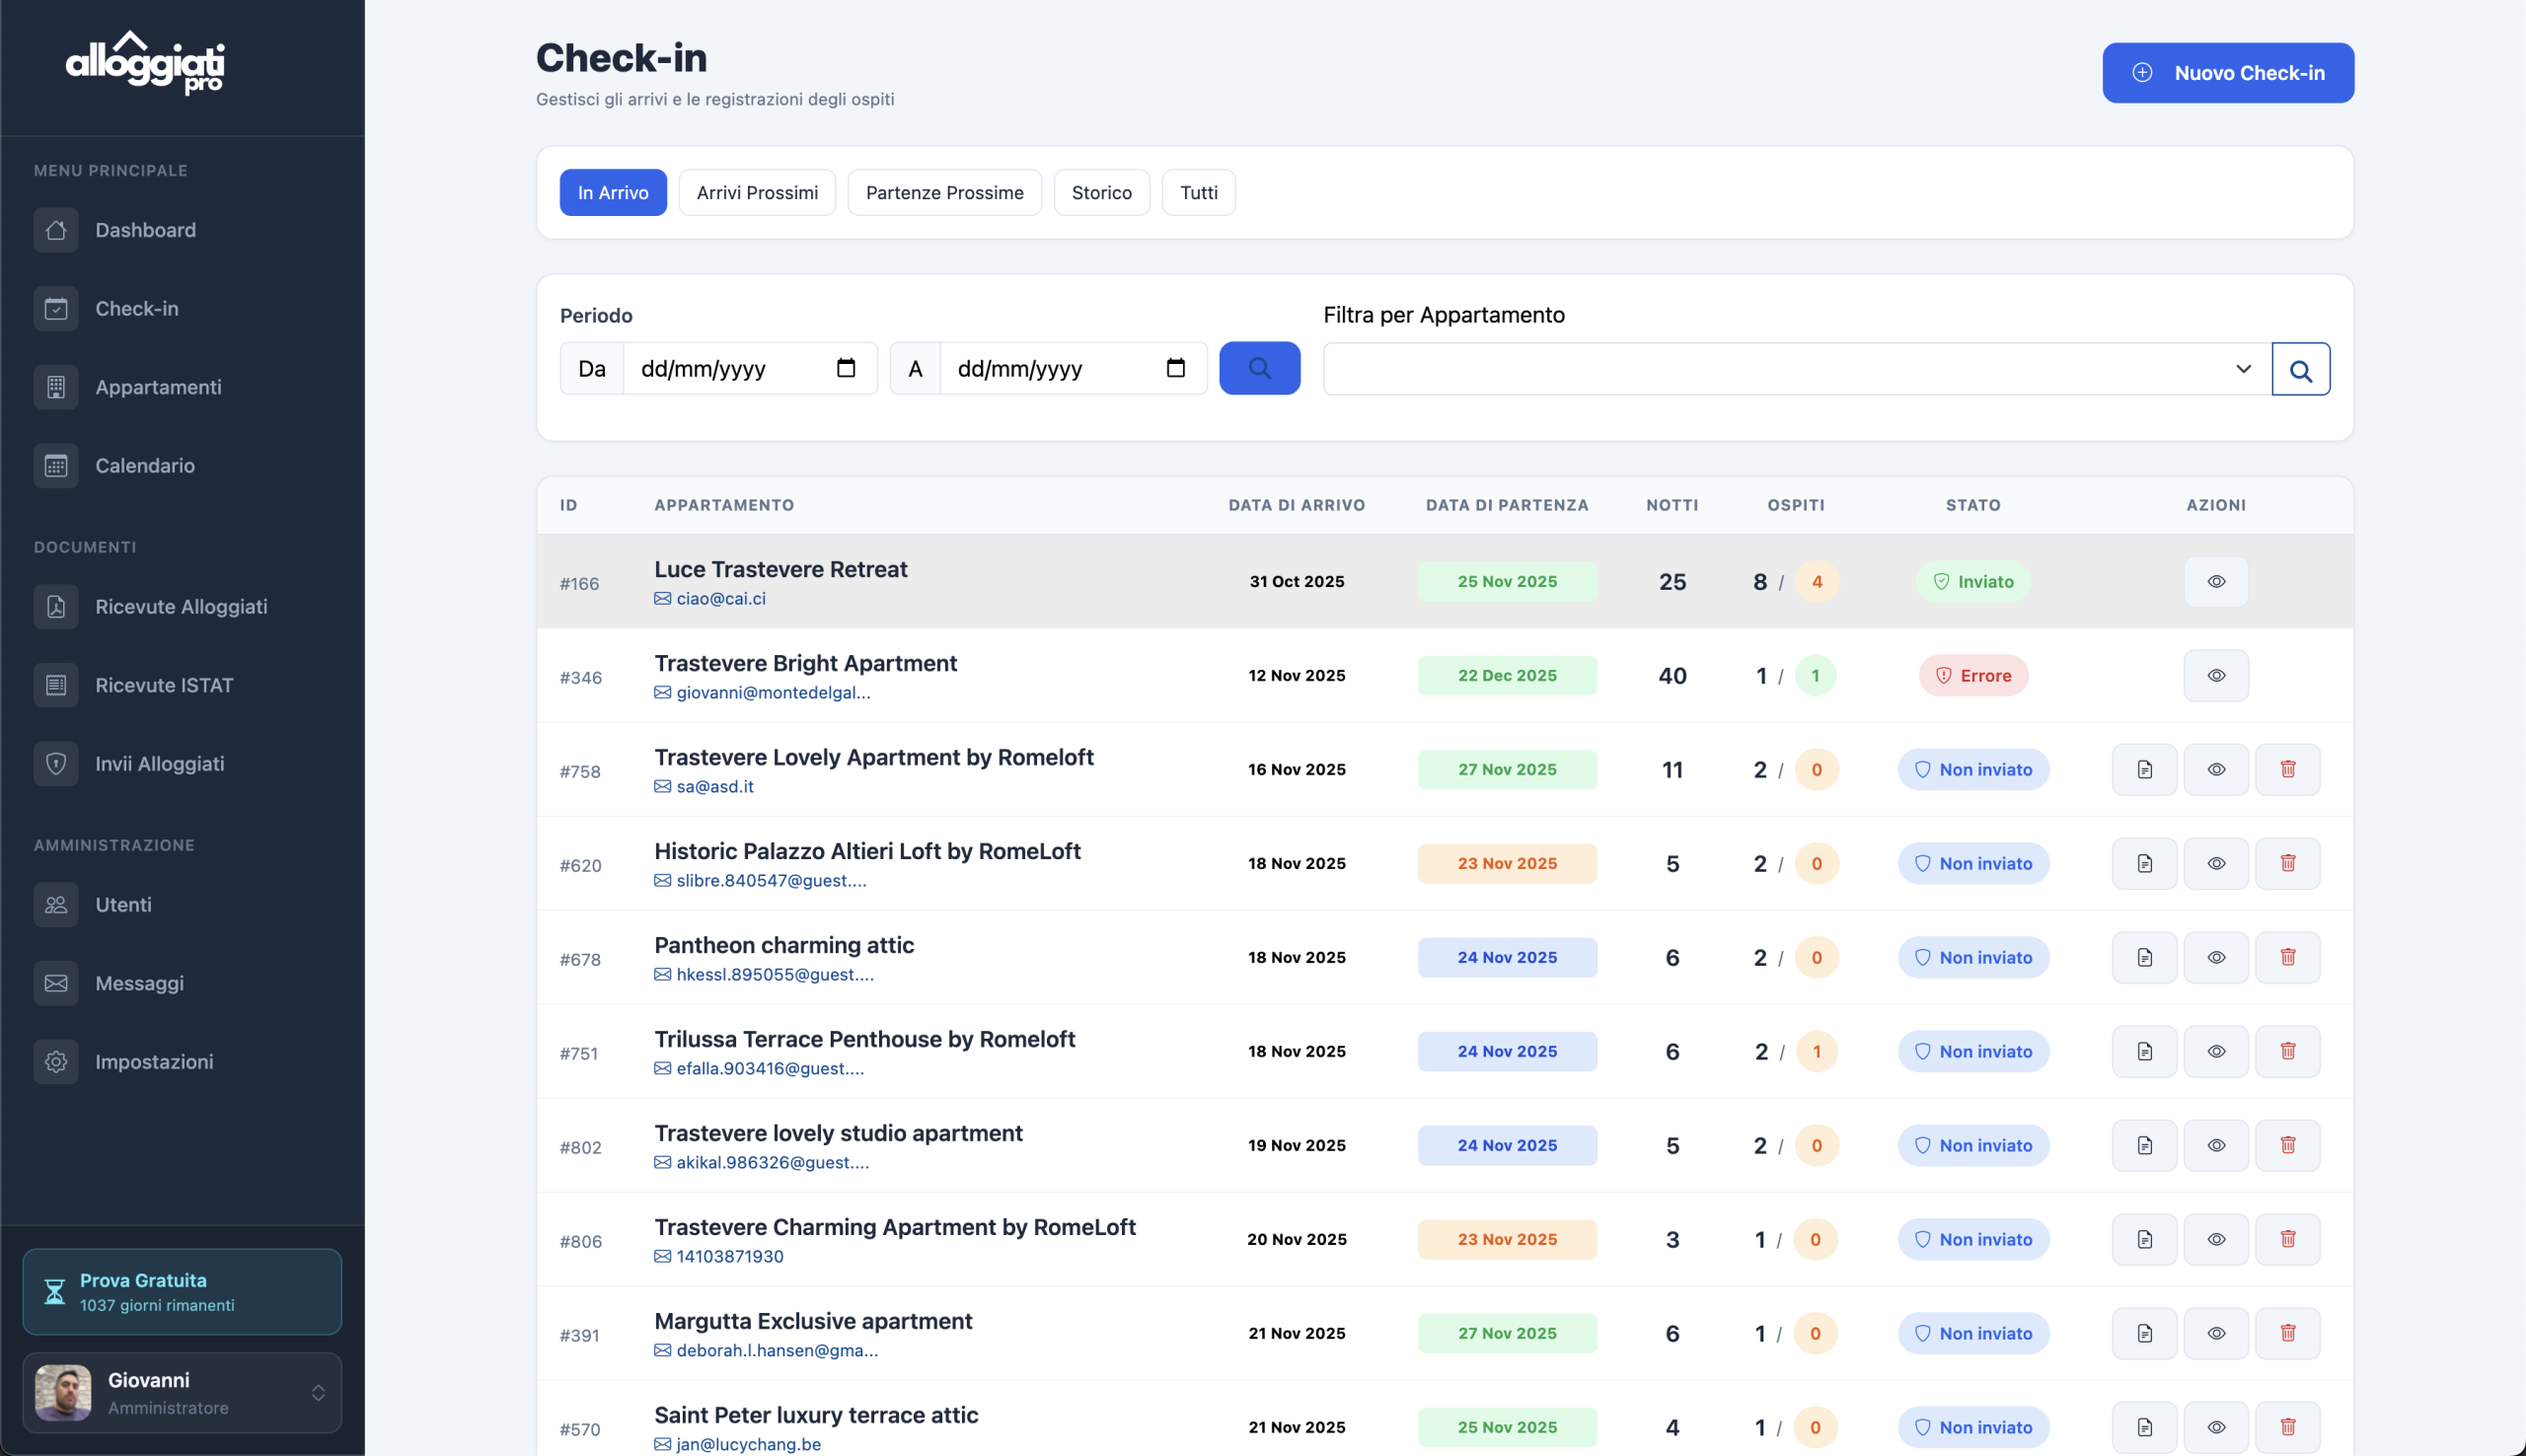This screenshot has width=2526, height=1456.
Task: View check-in #166 via eye icon
Action: (x=2215, y=582)
